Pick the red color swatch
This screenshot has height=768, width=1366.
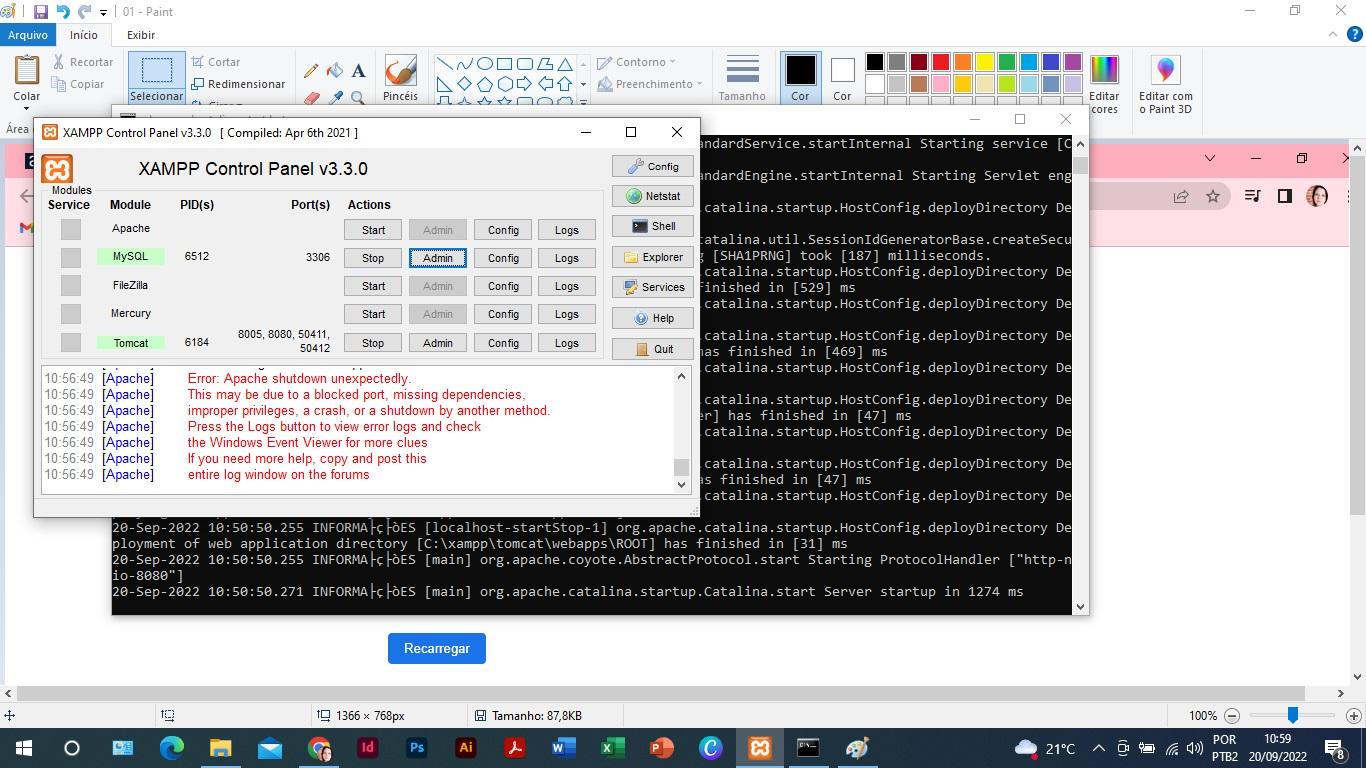click(941, 62)
